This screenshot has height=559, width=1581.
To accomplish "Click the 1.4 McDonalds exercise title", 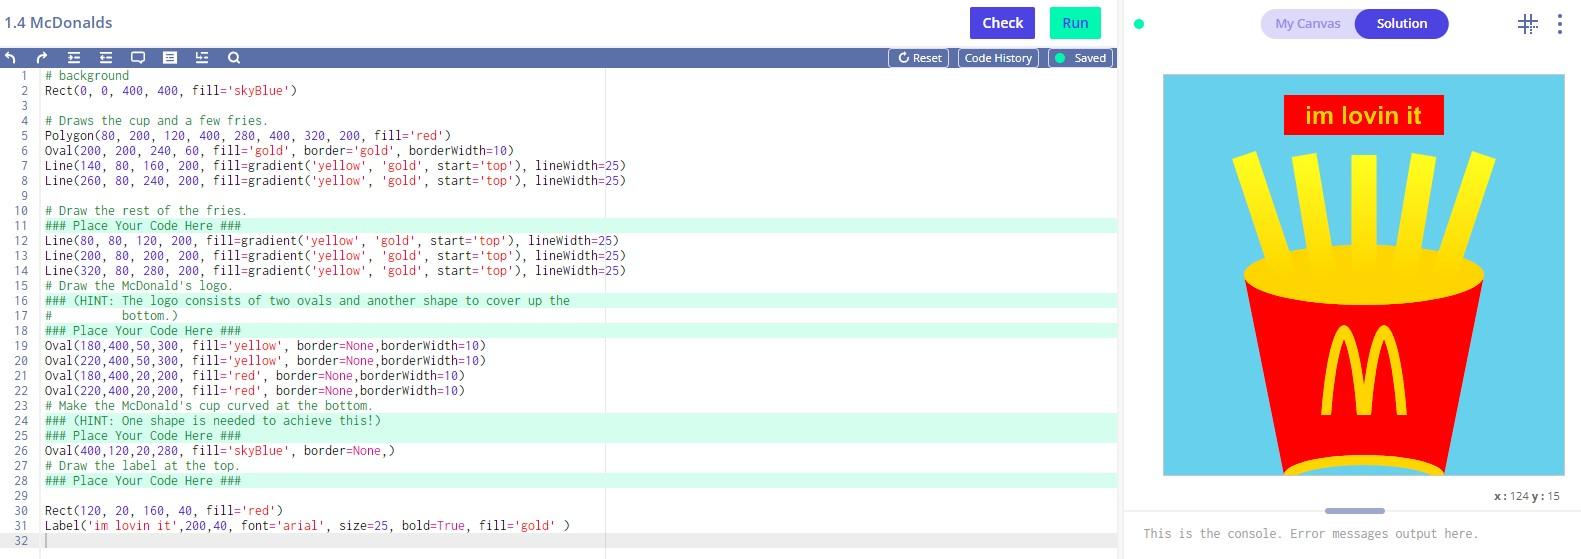I will [x=58, y=22].
